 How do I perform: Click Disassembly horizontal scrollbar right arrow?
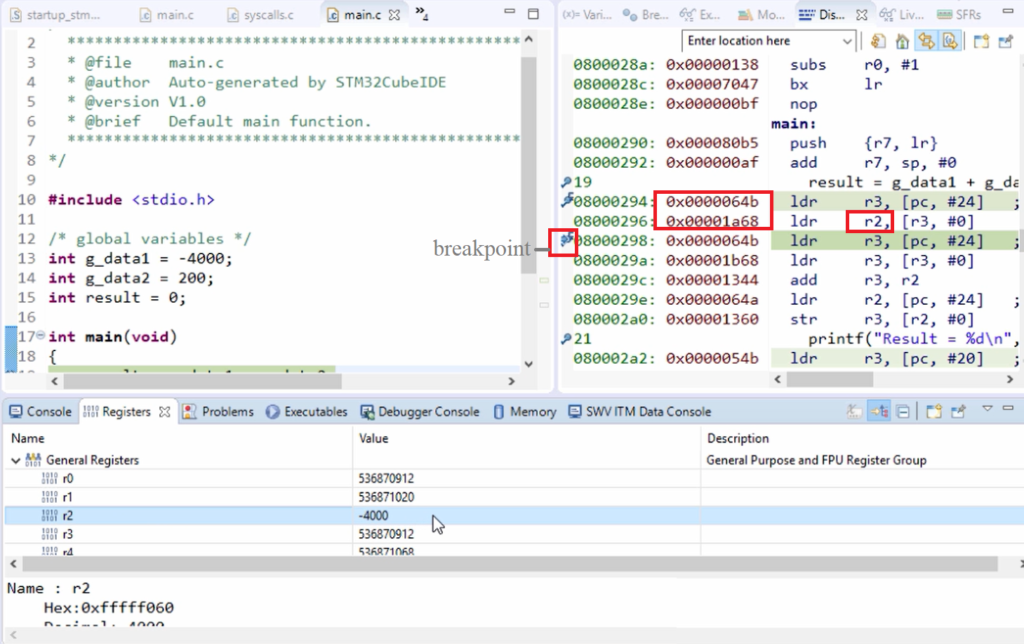point(1010,379)
